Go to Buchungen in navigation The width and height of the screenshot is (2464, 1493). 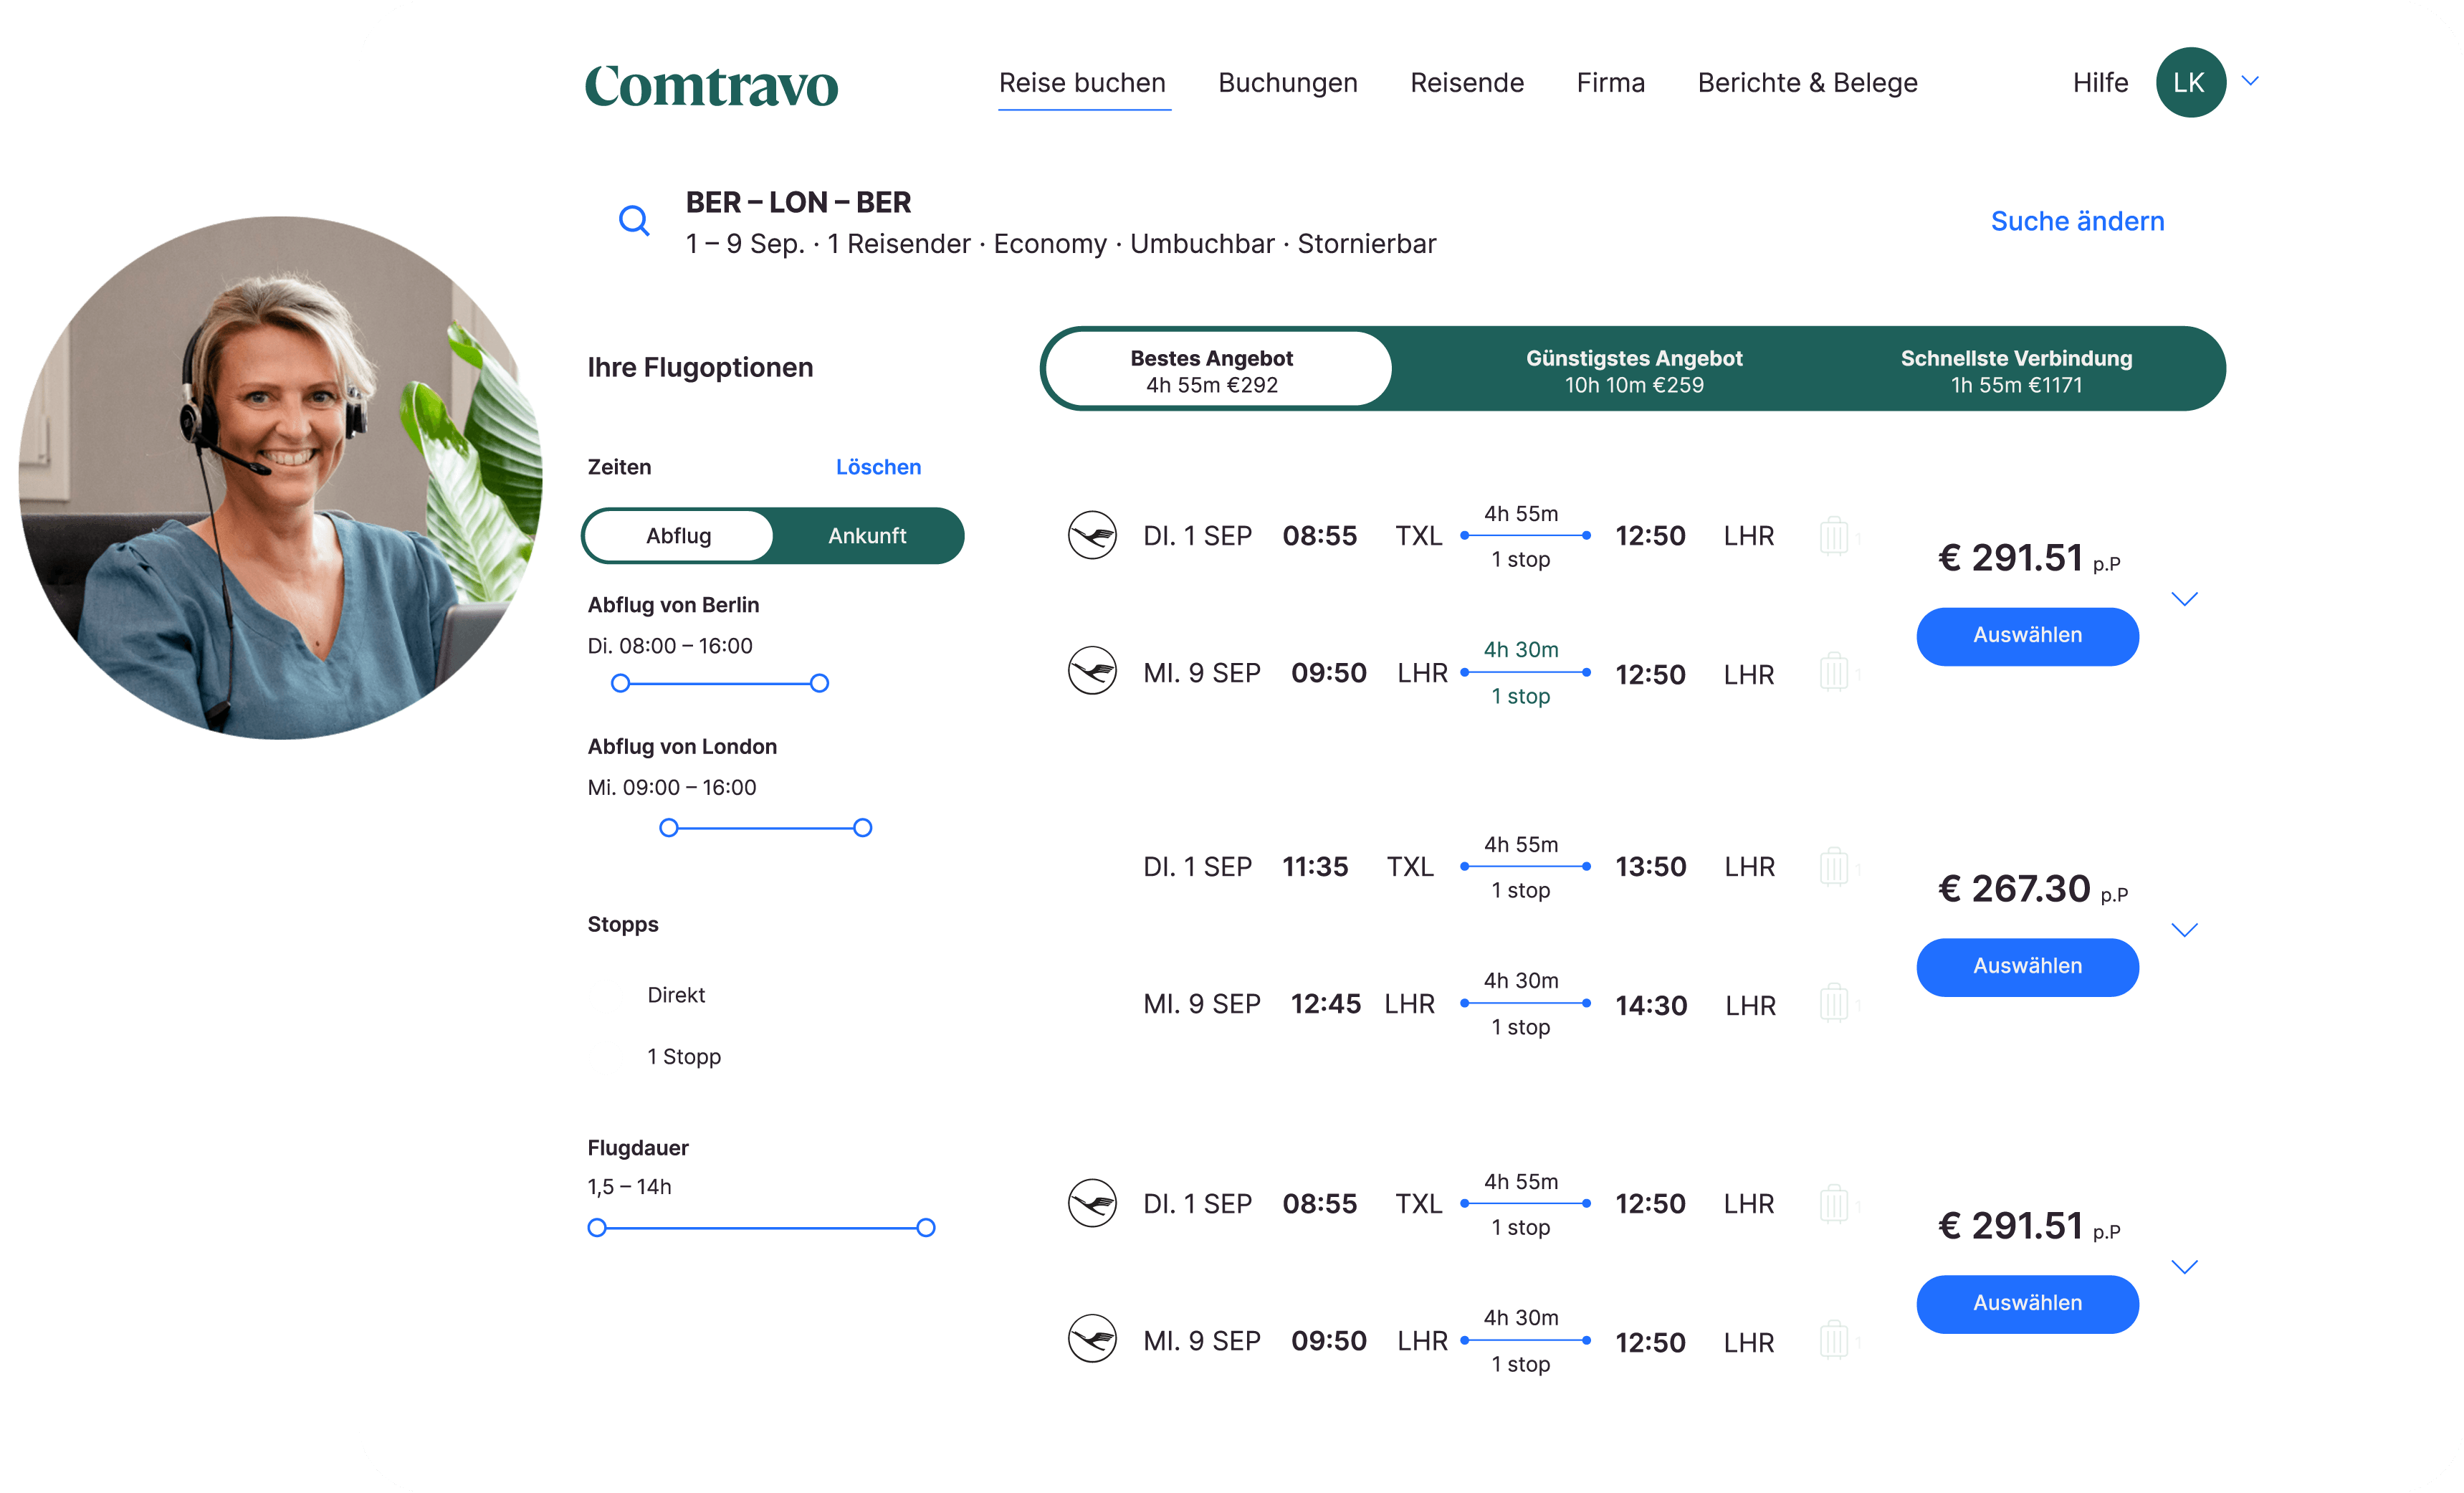pyautogui.click(x=1288, y=83)
